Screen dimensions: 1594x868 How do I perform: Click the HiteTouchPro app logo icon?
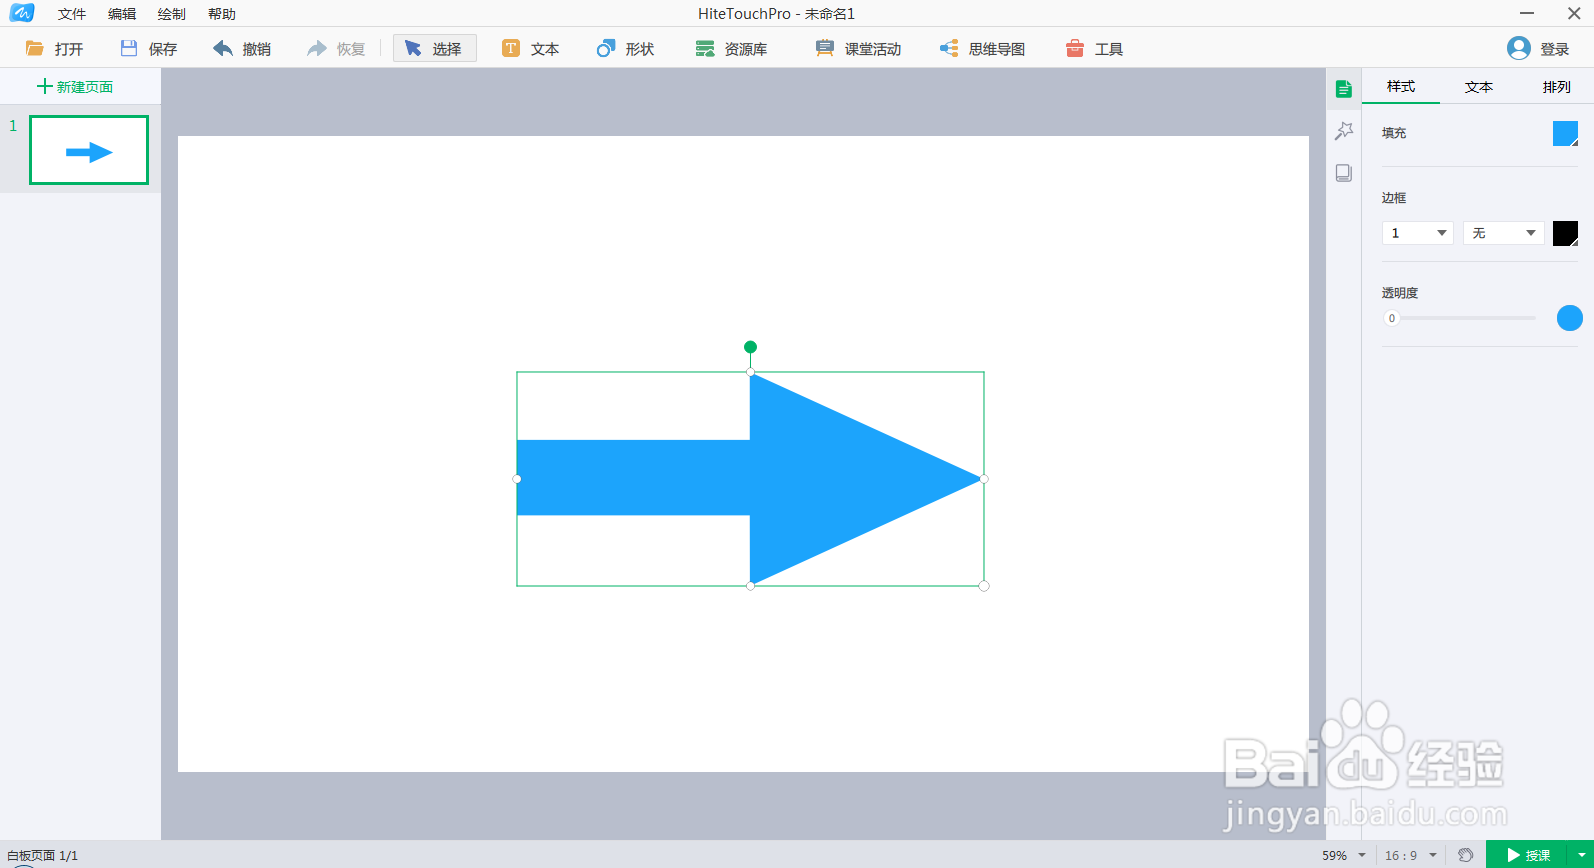tap(21, 13)
